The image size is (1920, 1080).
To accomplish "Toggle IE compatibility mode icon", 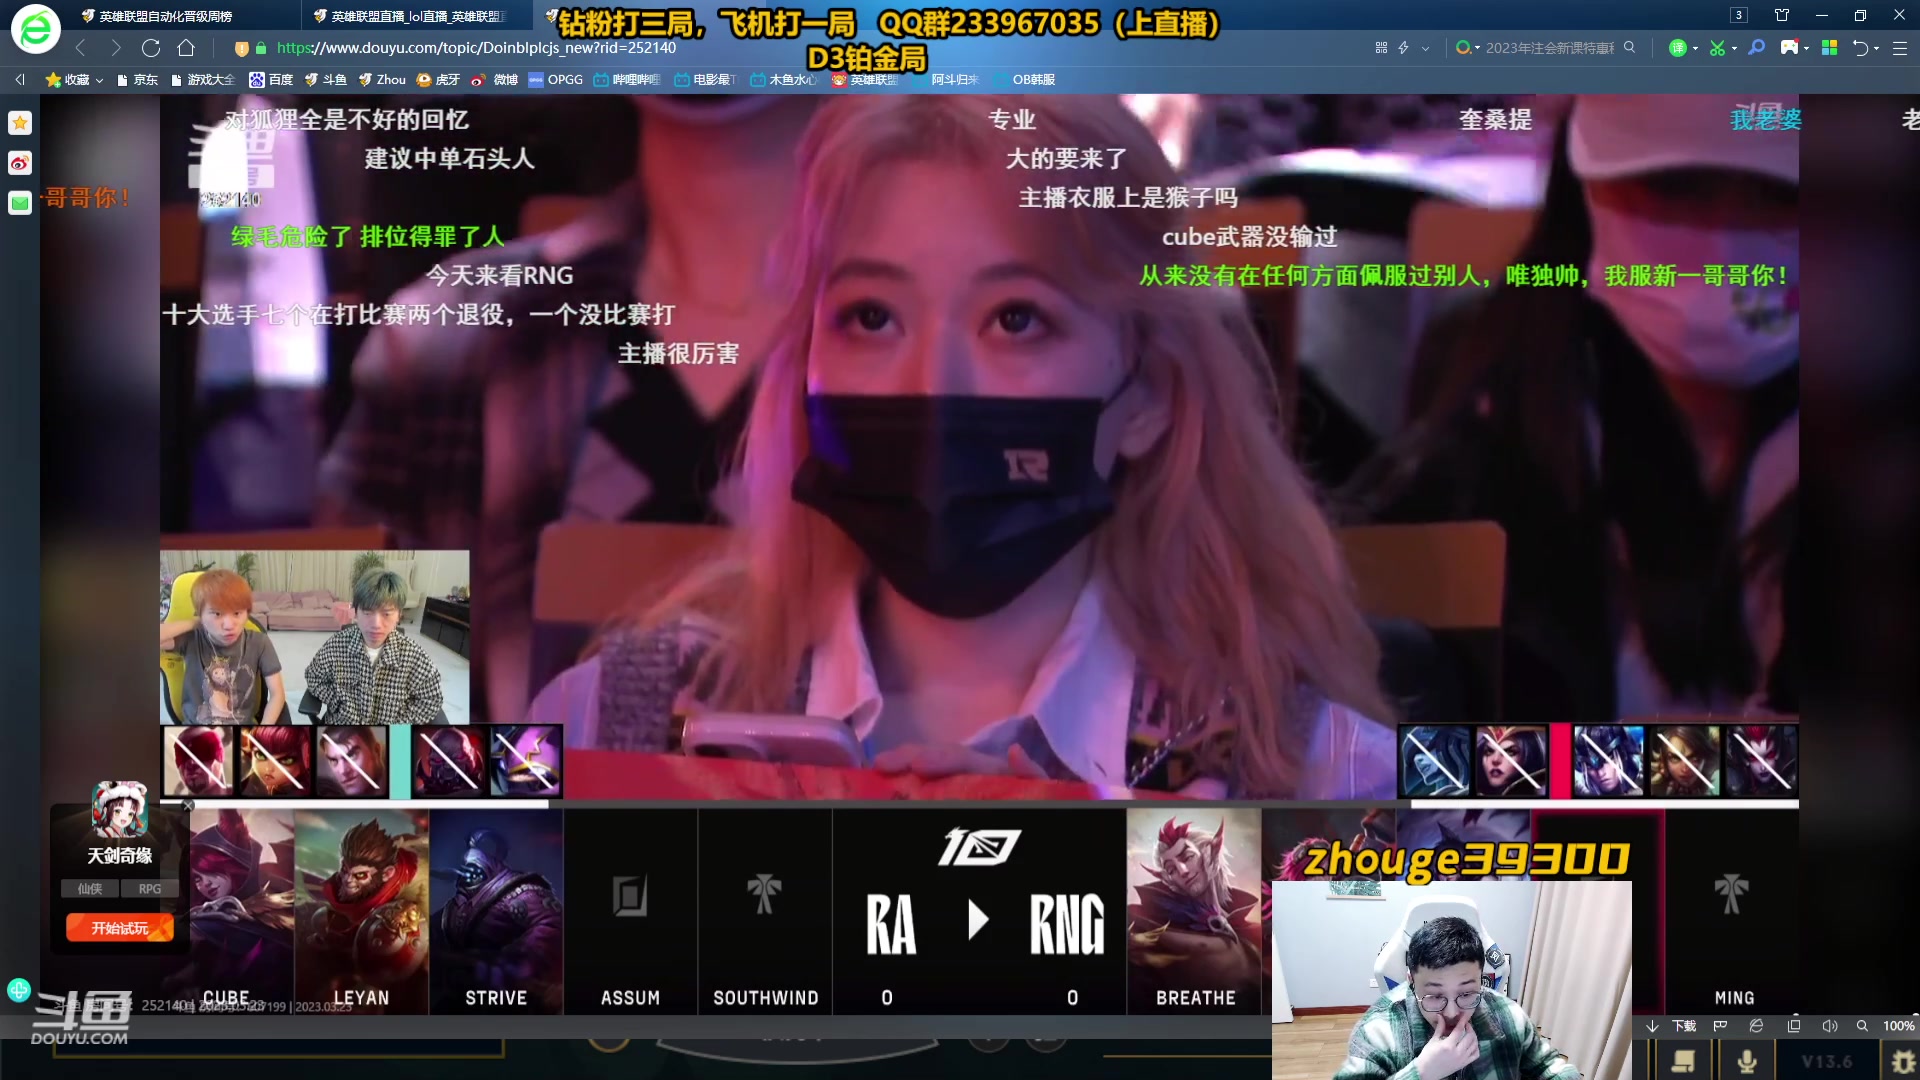I will [1756, 1026].
